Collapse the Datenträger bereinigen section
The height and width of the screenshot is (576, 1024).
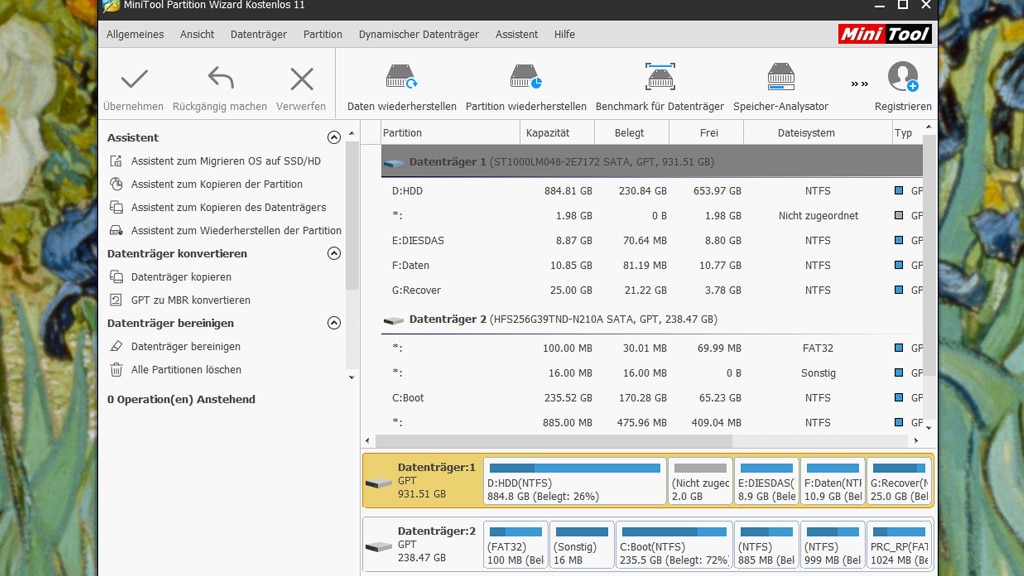tap(334, 322)
